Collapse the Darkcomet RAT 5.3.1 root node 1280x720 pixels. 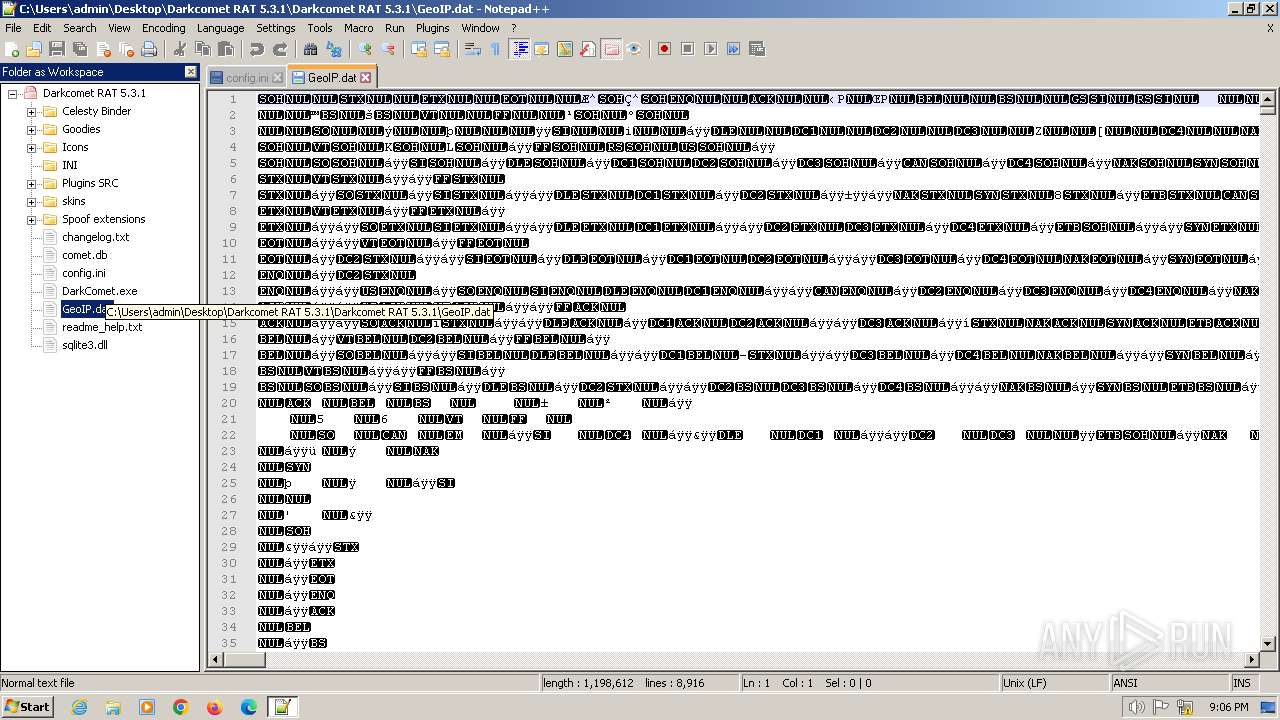tap(13, 93)
